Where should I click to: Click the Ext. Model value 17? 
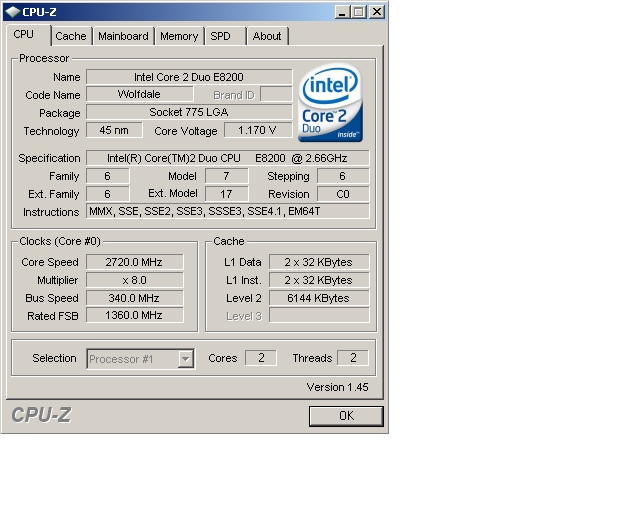click(x=227, y=194)
